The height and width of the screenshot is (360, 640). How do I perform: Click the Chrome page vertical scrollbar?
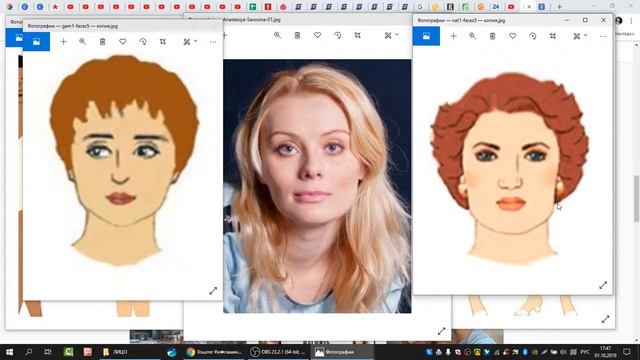point(636,198)
